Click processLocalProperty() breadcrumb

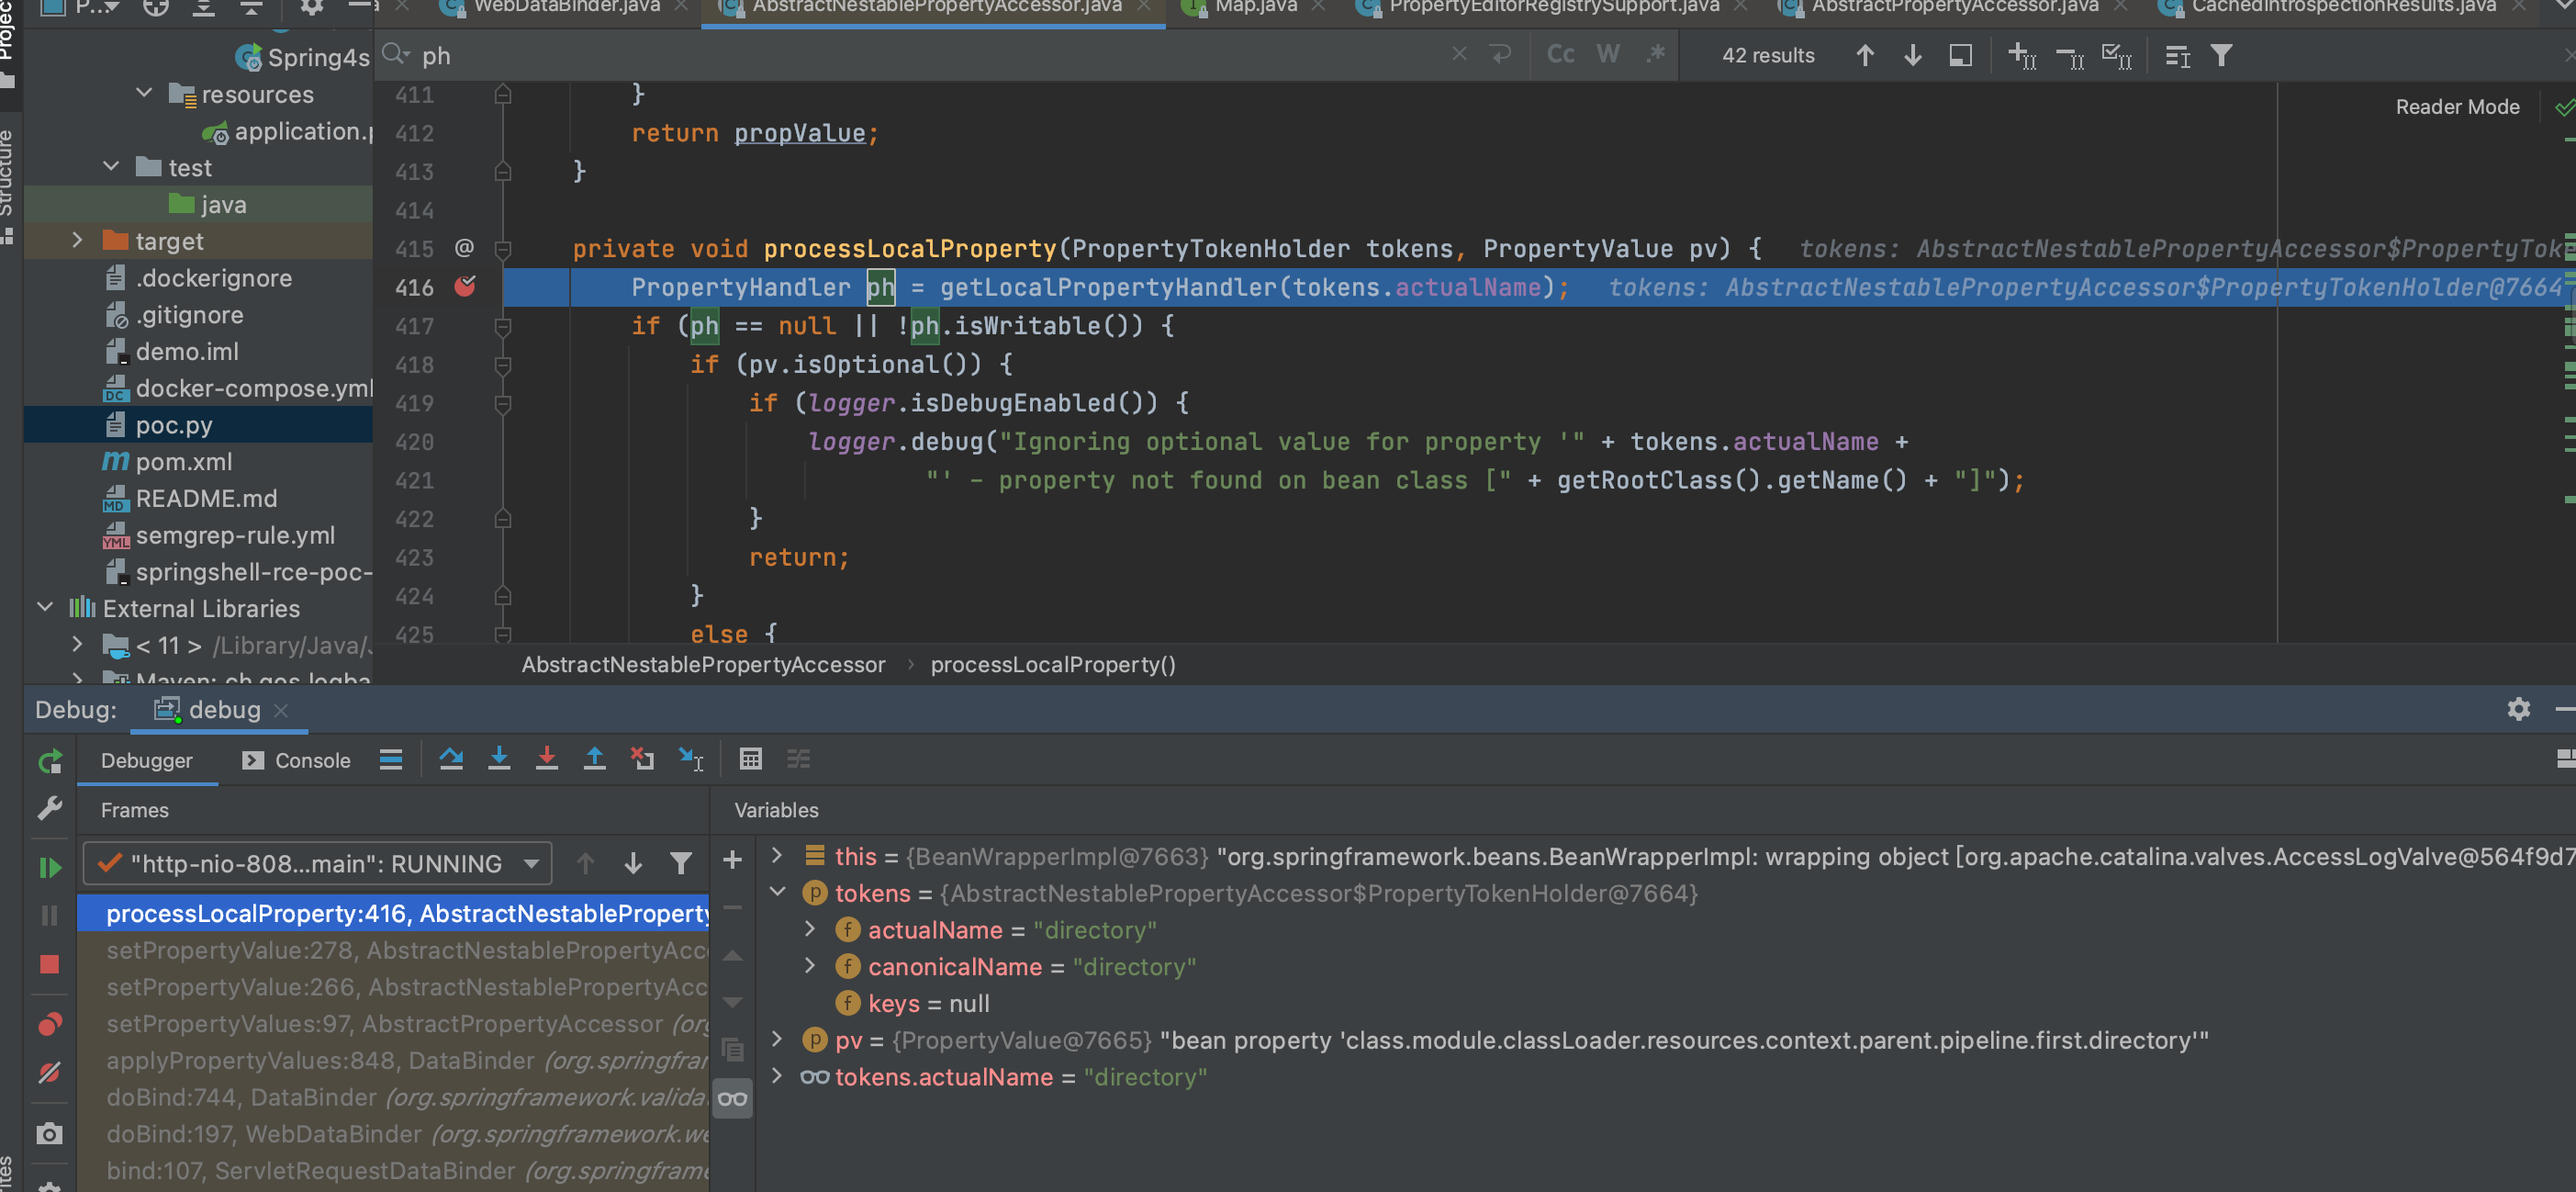coord(1053,665)
